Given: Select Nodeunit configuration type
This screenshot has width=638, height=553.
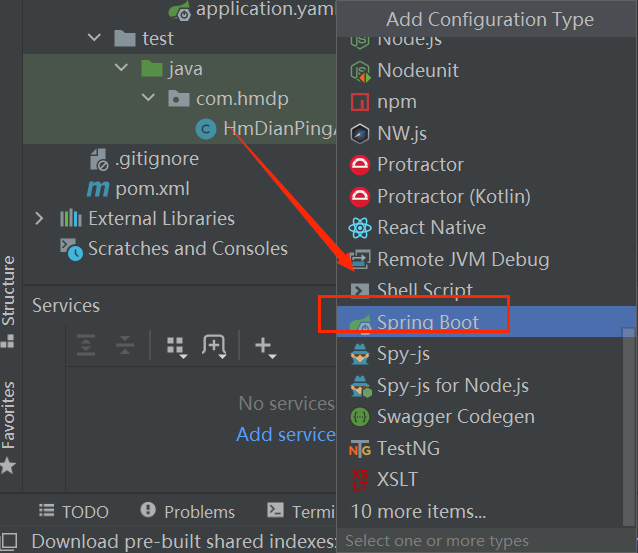Looking at the screenshot, I should pyautogui.click(x=486, y=71).
